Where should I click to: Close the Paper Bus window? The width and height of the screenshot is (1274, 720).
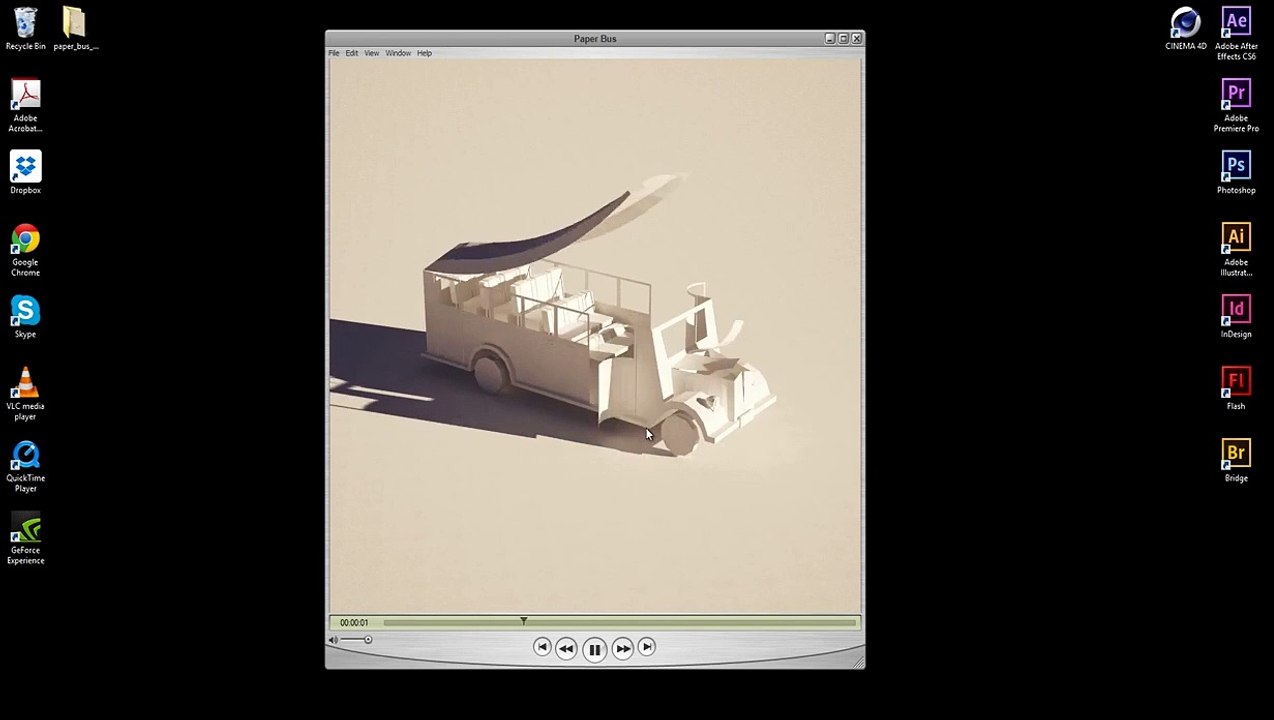point(857,38)
